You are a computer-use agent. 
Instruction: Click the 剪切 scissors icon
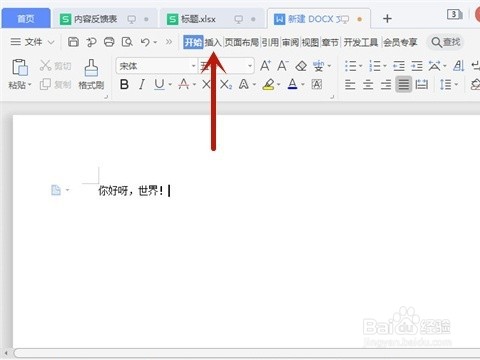click(45, 66)
